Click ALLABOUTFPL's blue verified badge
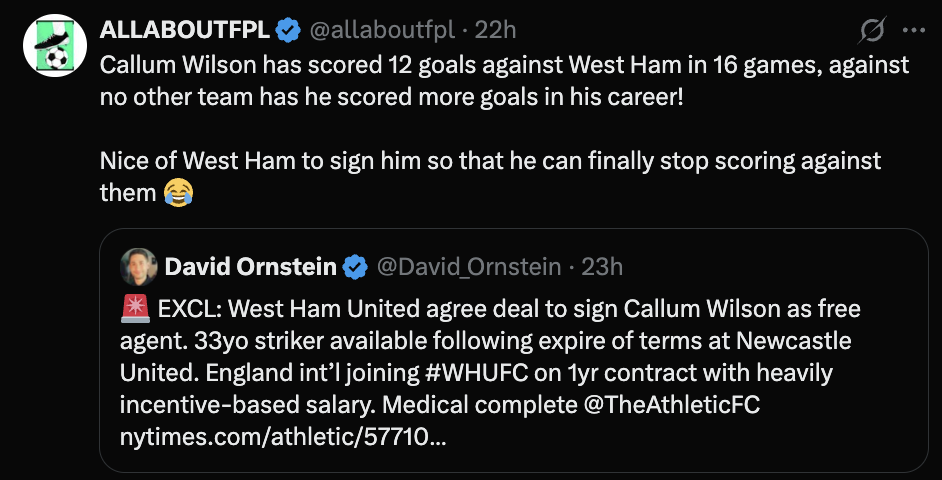The height and width of the screenshot is (480, 942). click(288, 31)
